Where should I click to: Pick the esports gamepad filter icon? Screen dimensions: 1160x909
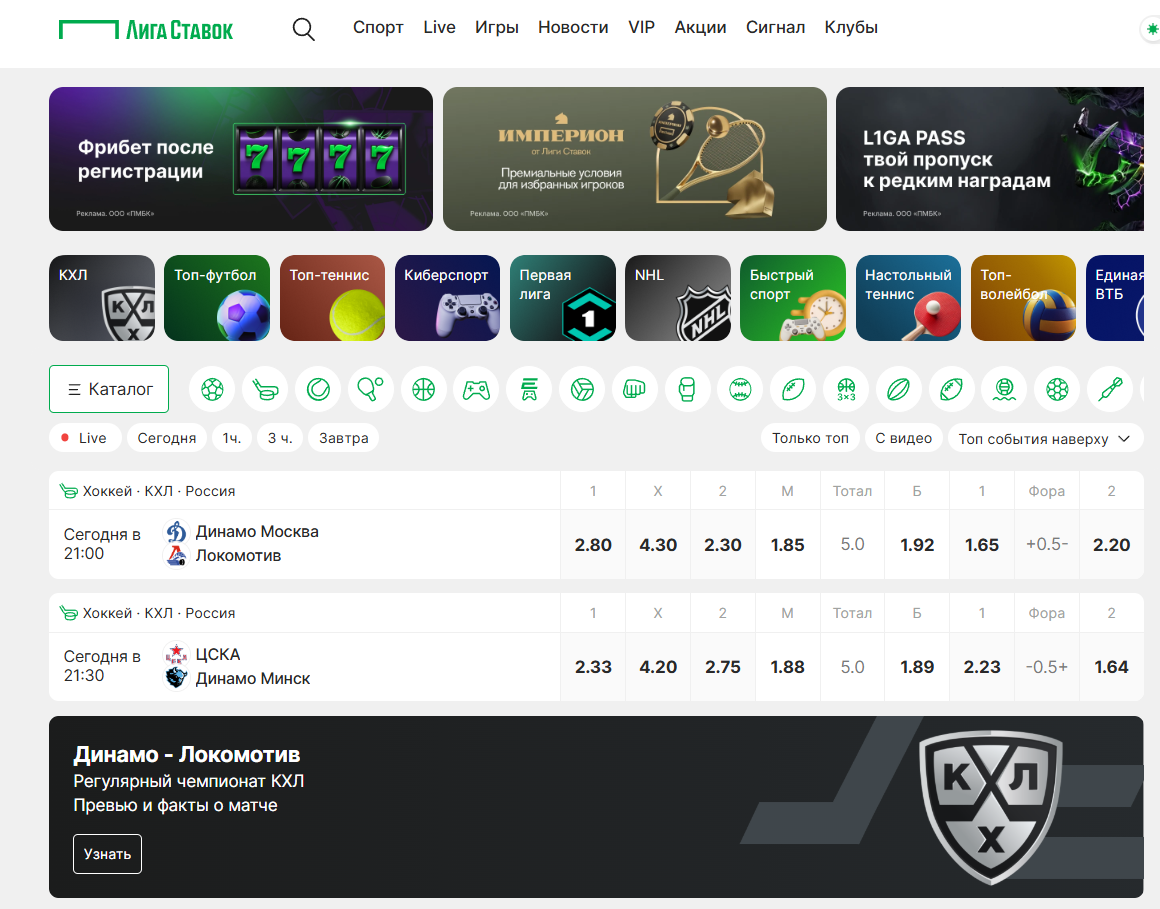476,389
